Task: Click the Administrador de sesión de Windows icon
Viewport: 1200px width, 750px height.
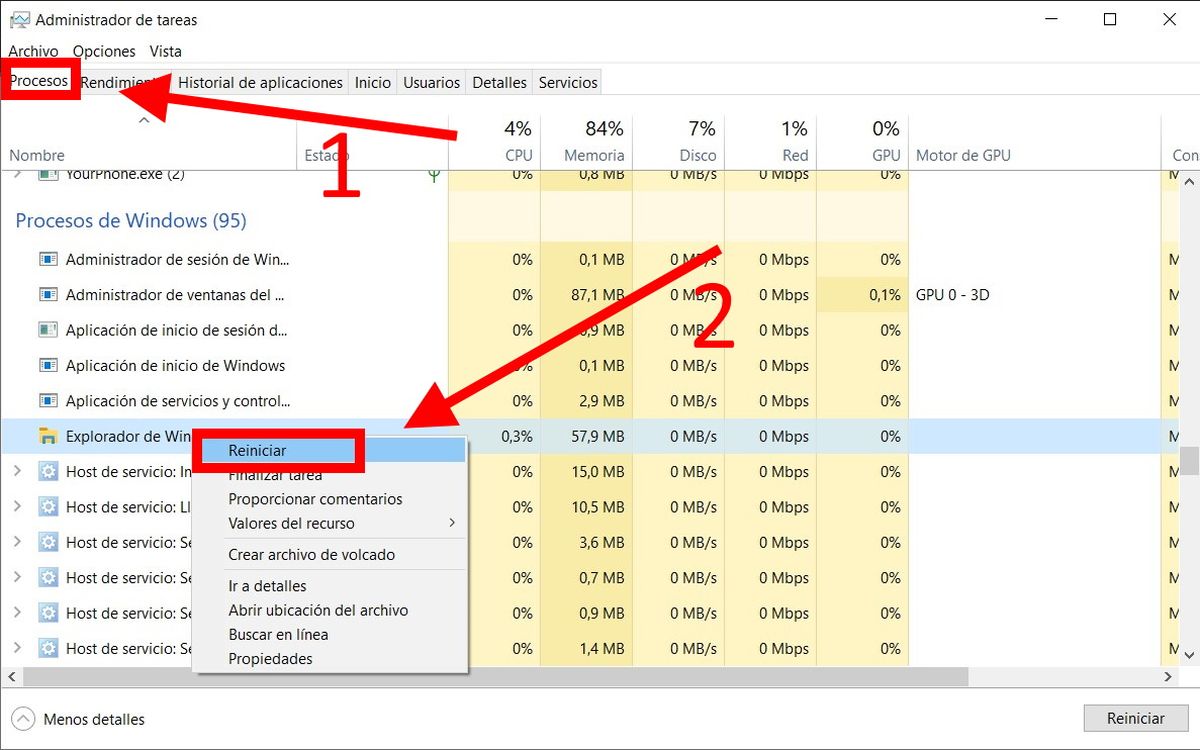Action: 48,259
